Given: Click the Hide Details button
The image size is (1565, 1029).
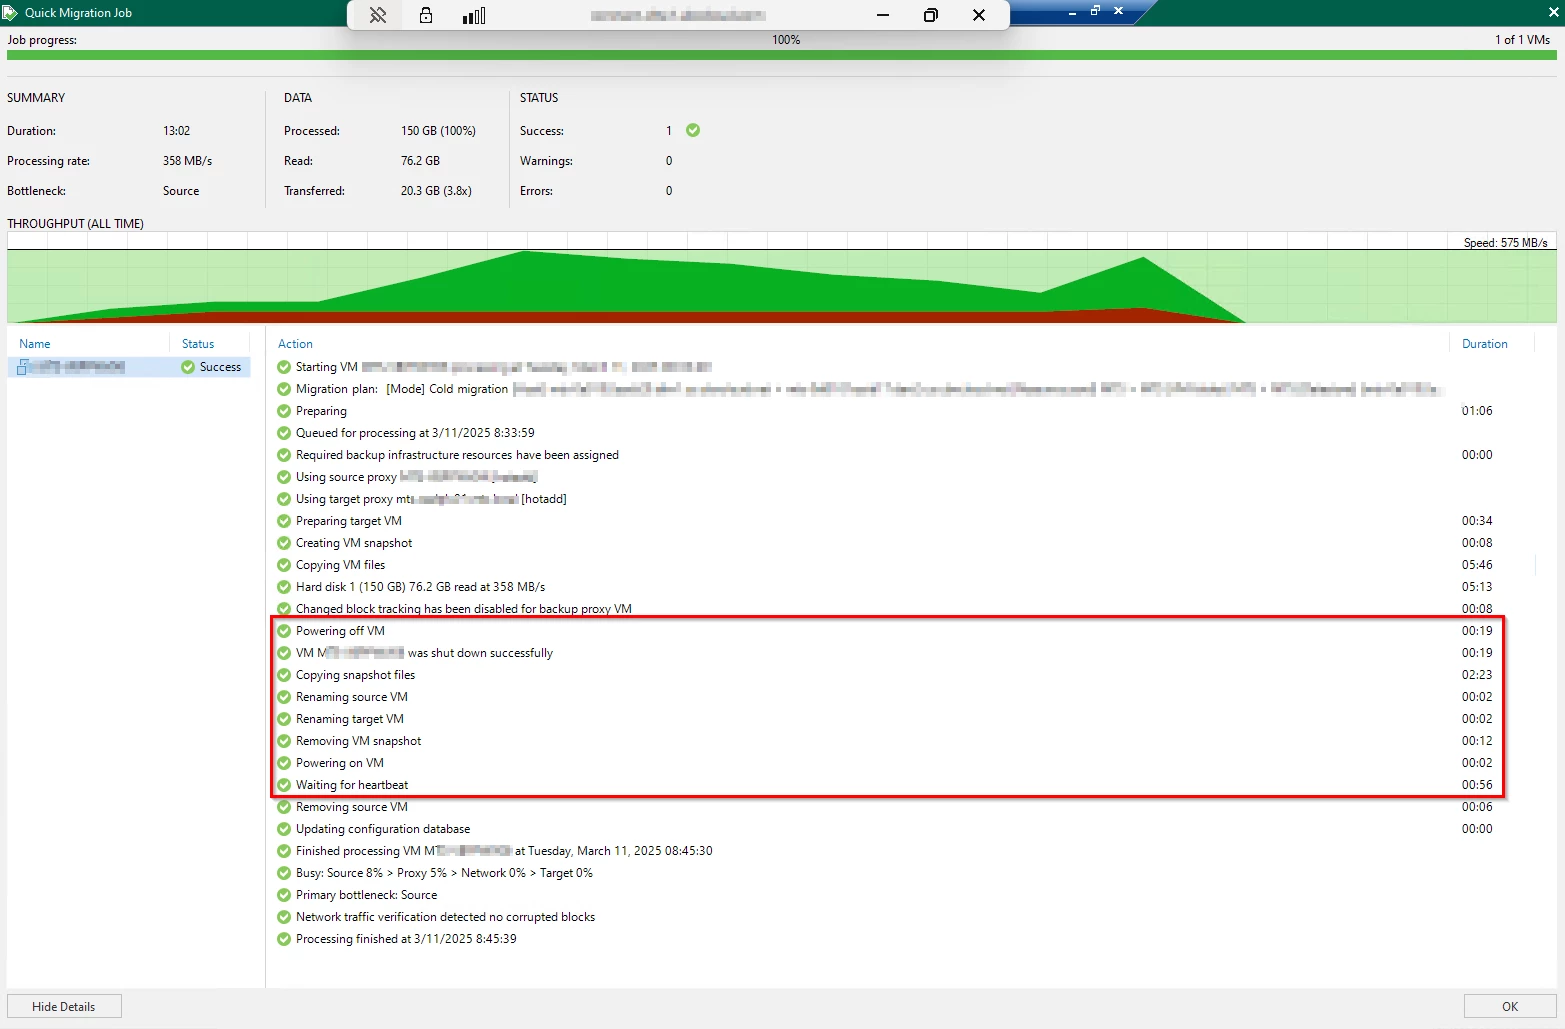Looking at the screenshot, I should pos(64,1007).
